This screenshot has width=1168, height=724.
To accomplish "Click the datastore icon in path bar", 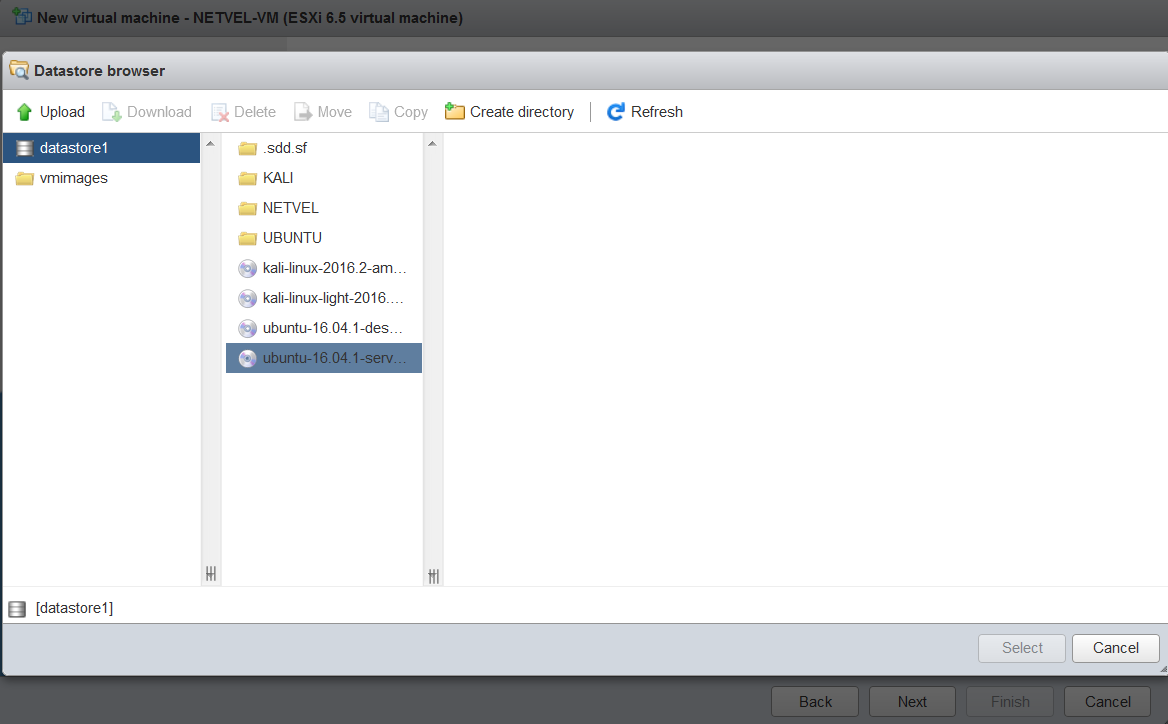I will (17, 609).
